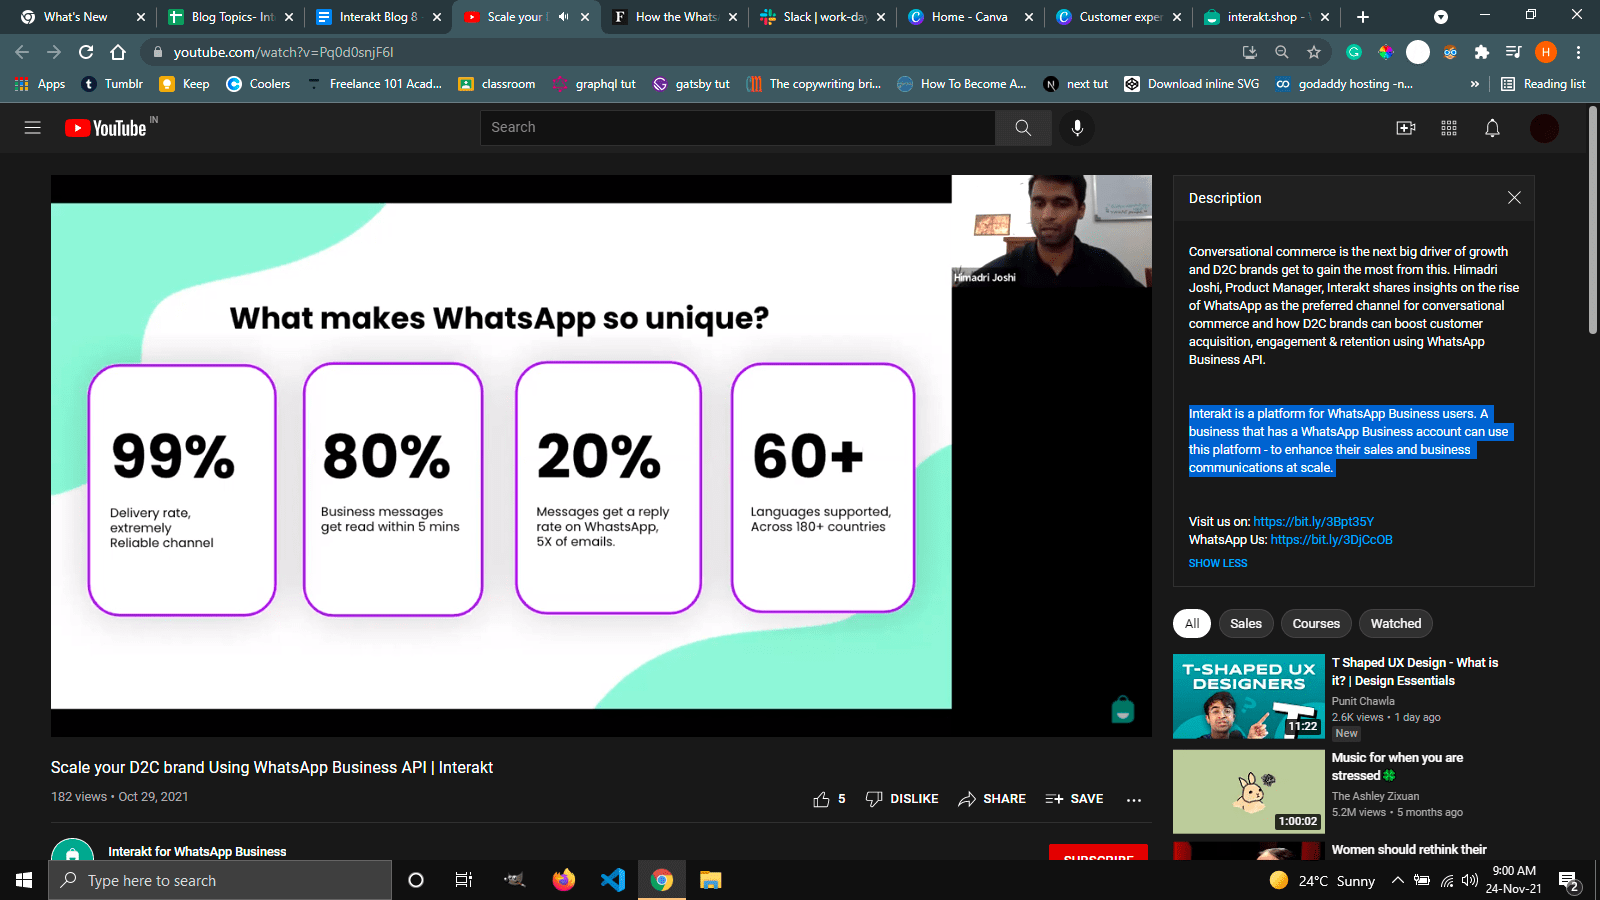The image size is (1600, 900).
Task: Open the notifications bell
Action: tap(1492, 128)
